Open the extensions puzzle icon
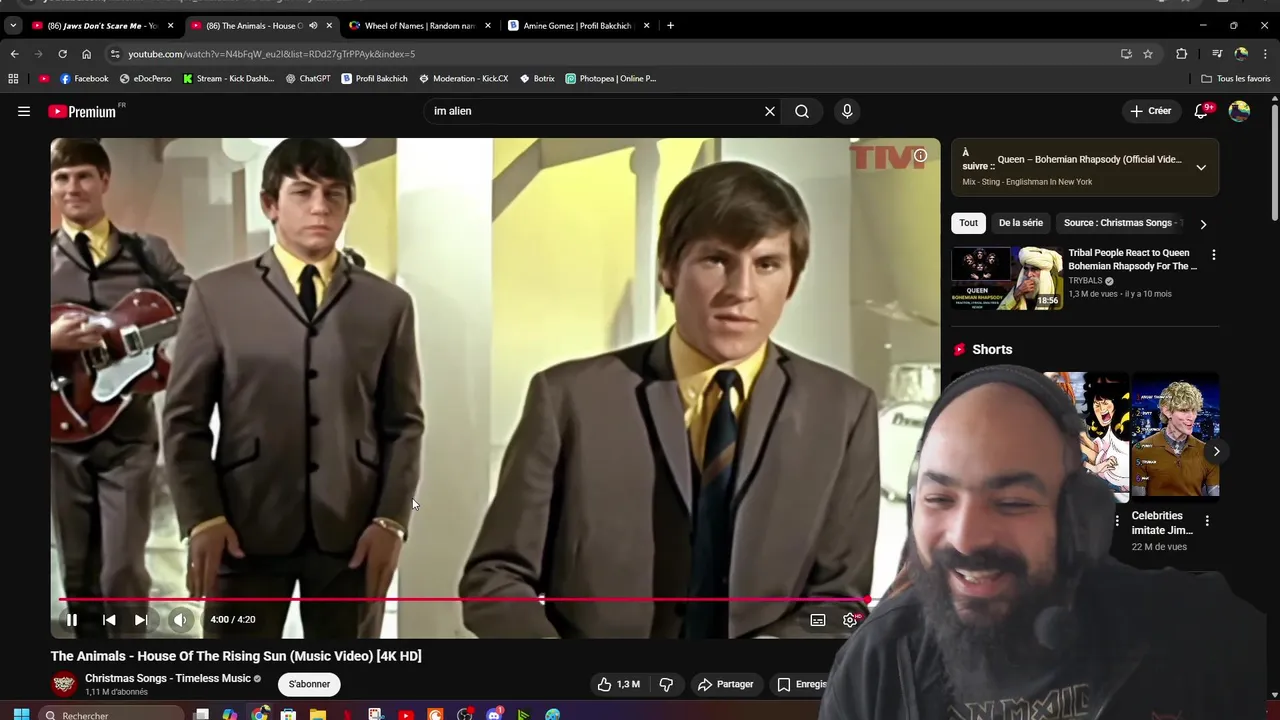Viewport: 1280px width, 720px height. click(1182, 54)
